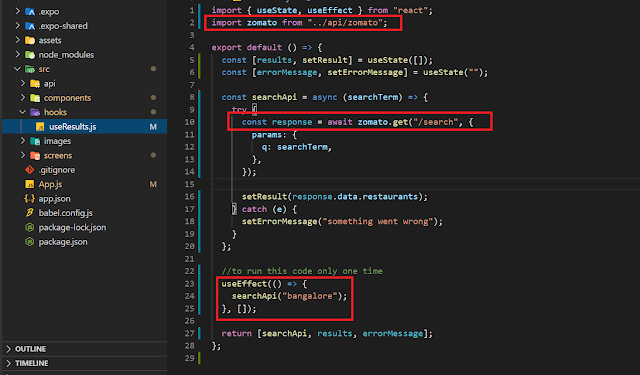Click the return statement on line 27
The width and height of the screenshot is (640, 375).
[327, 333]
